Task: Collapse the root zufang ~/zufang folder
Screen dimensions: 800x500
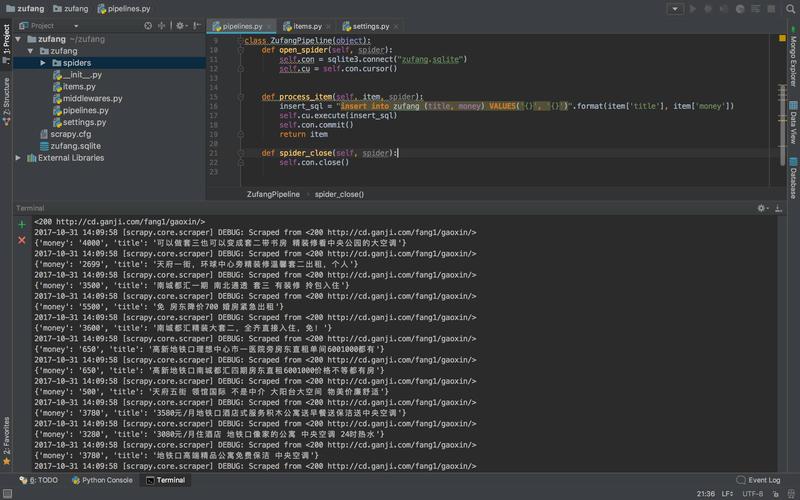Action: click(18, 39)
